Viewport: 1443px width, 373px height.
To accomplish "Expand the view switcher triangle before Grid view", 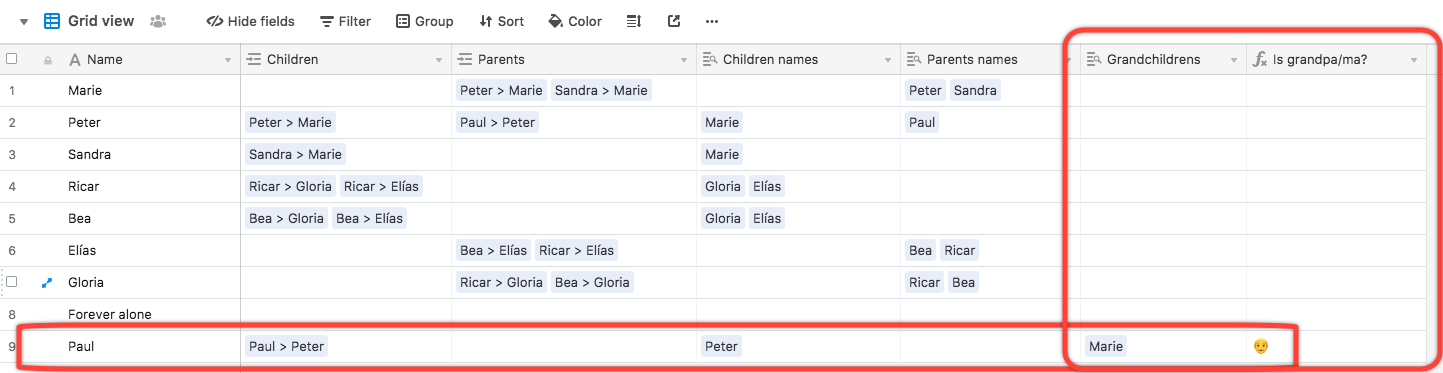I will (24, 21).
